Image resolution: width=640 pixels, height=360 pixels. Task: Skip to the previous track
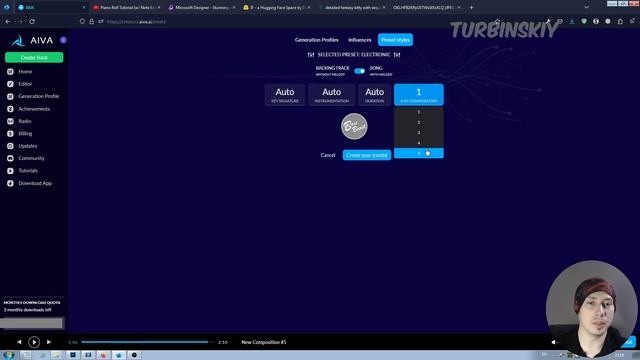pos(19,342)
